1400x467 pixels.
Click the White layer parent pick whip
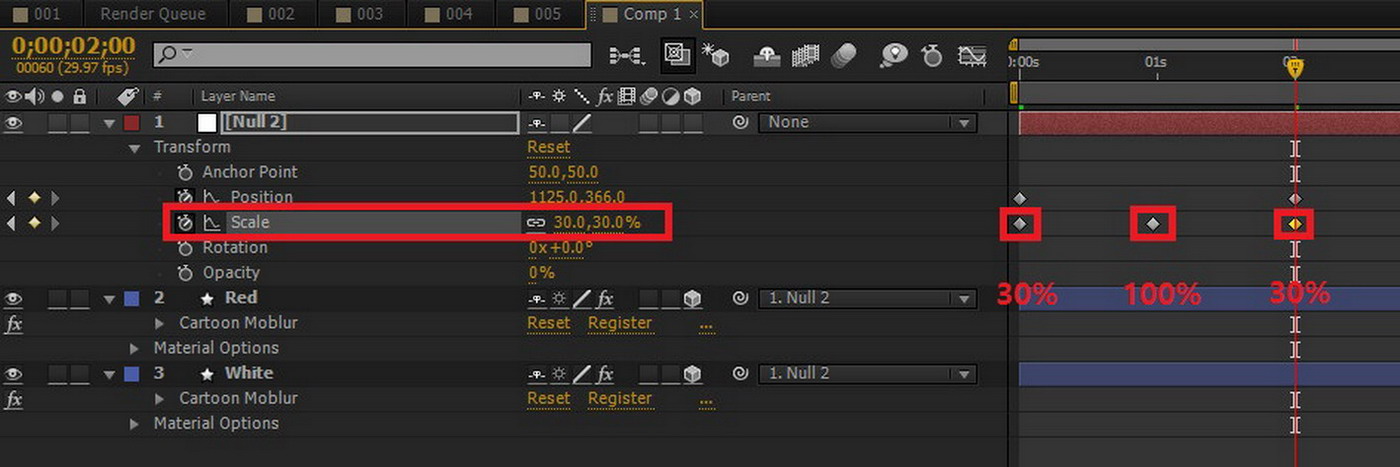coord(740,373)
